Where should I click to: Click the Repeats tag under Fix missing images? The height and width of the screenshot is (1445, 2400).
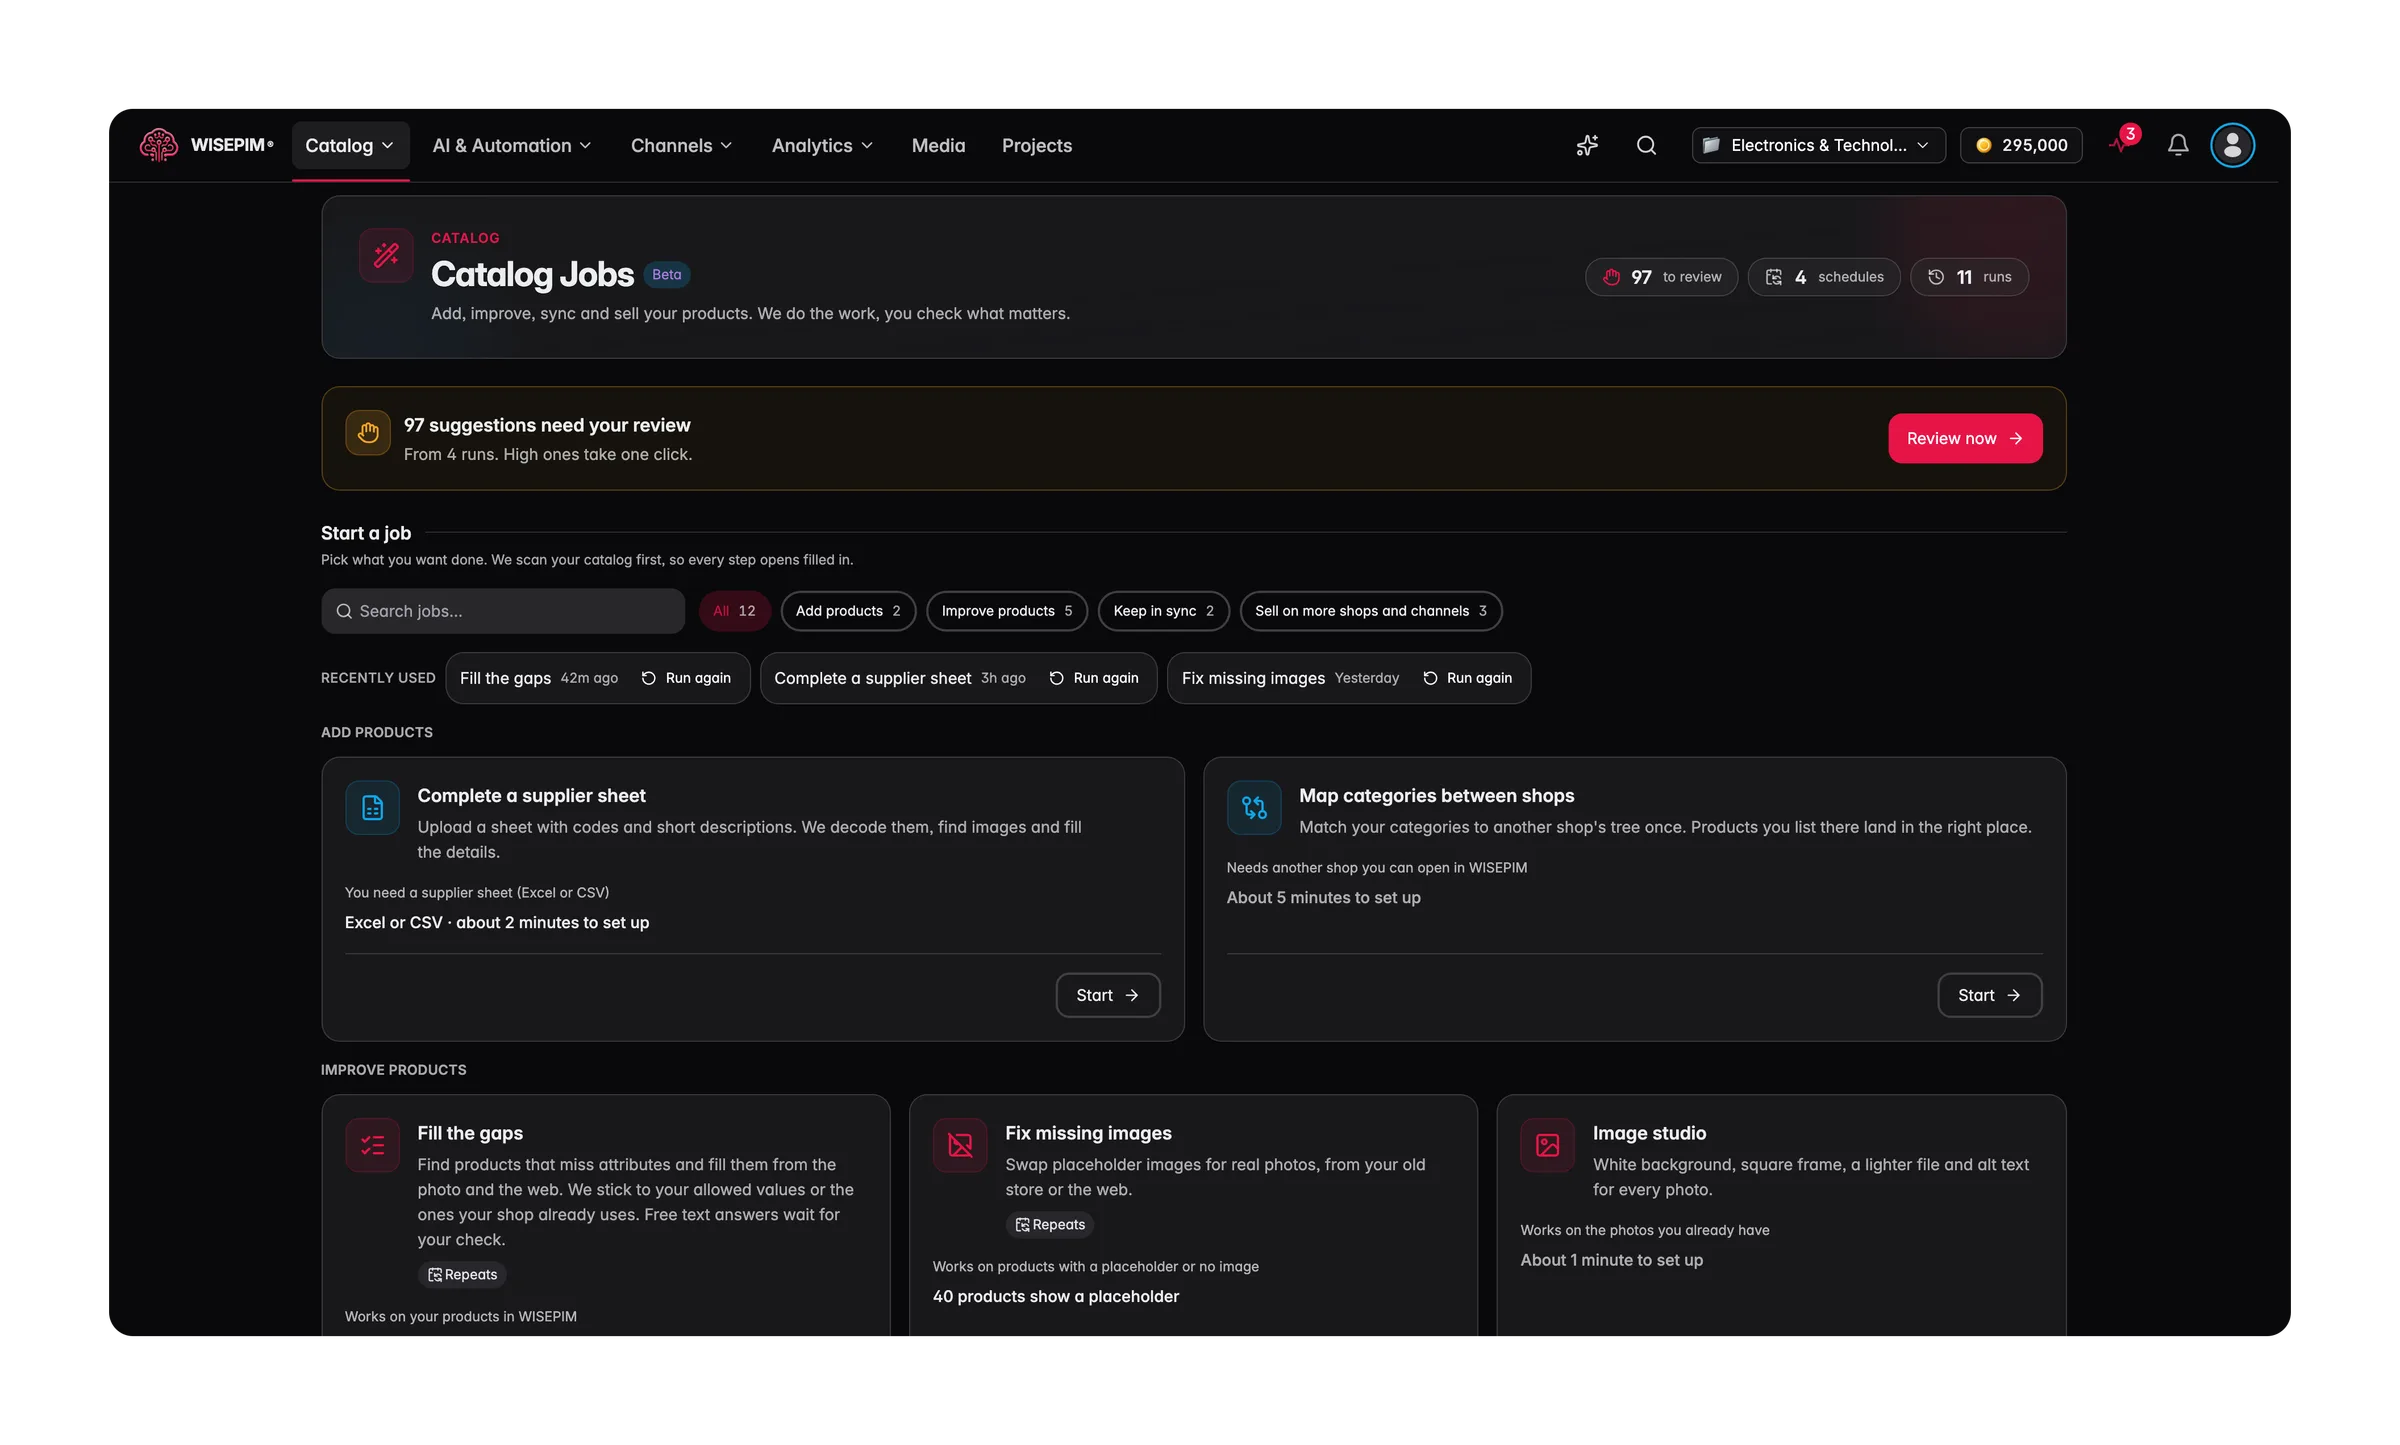click(x=1050, y=1225)
